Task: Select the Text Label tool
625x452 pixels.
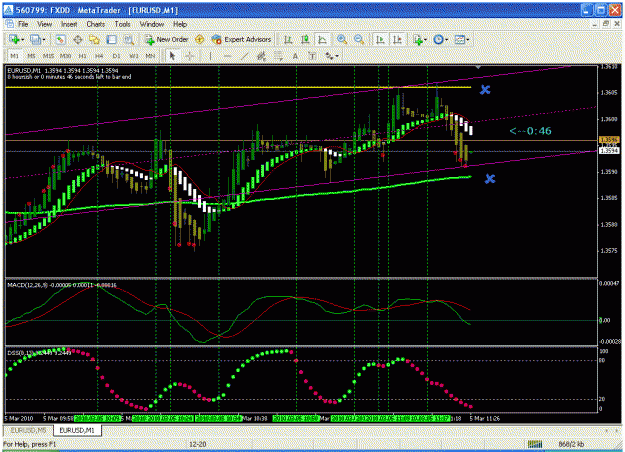Action: tap(312, 56)
